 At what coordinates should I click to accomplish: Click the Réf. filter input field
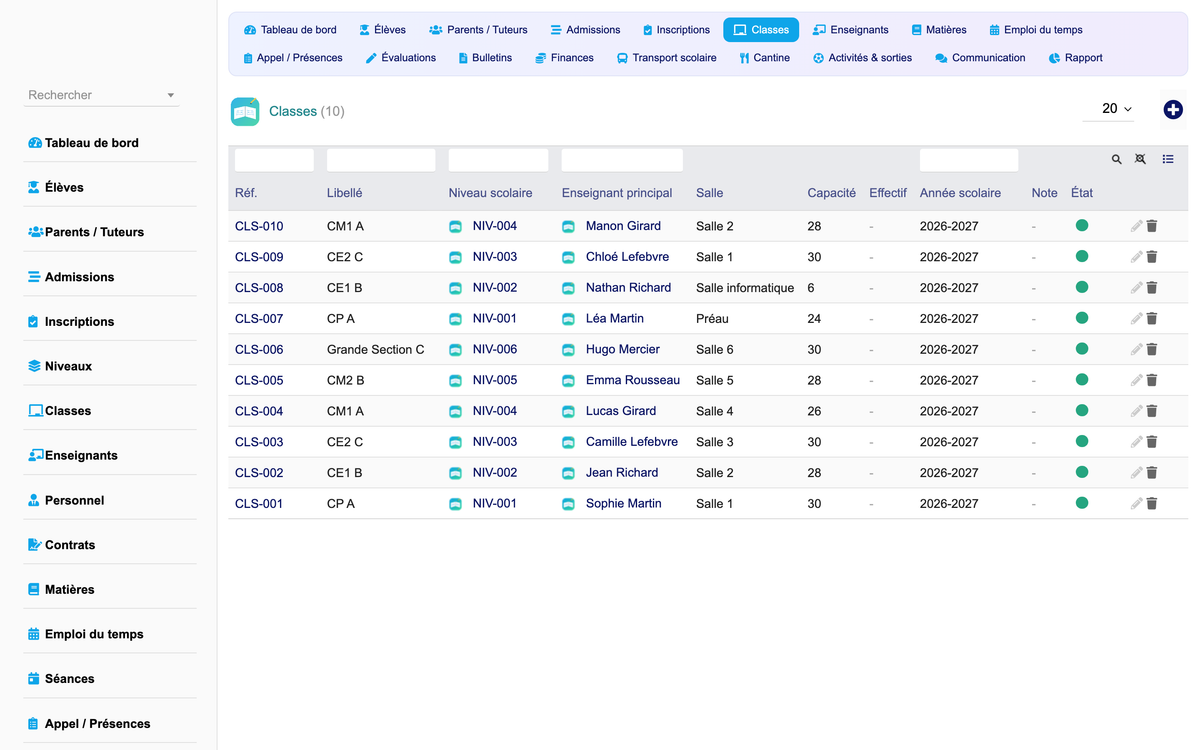coord(274,160)
